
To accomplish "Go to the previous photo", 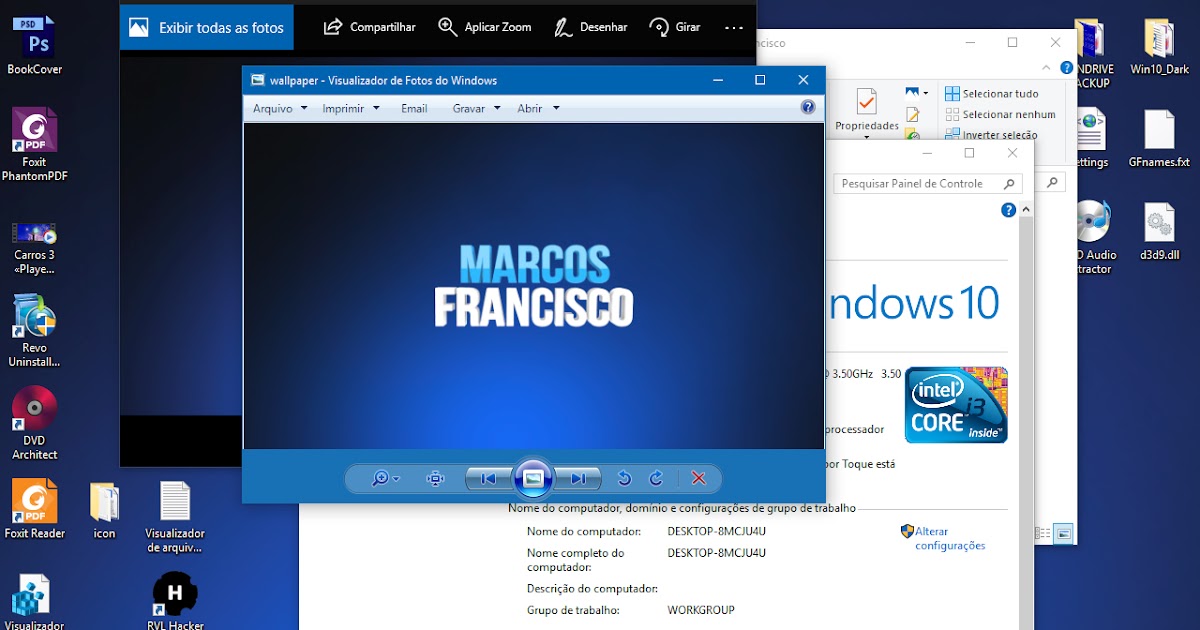I will point(489,479).
